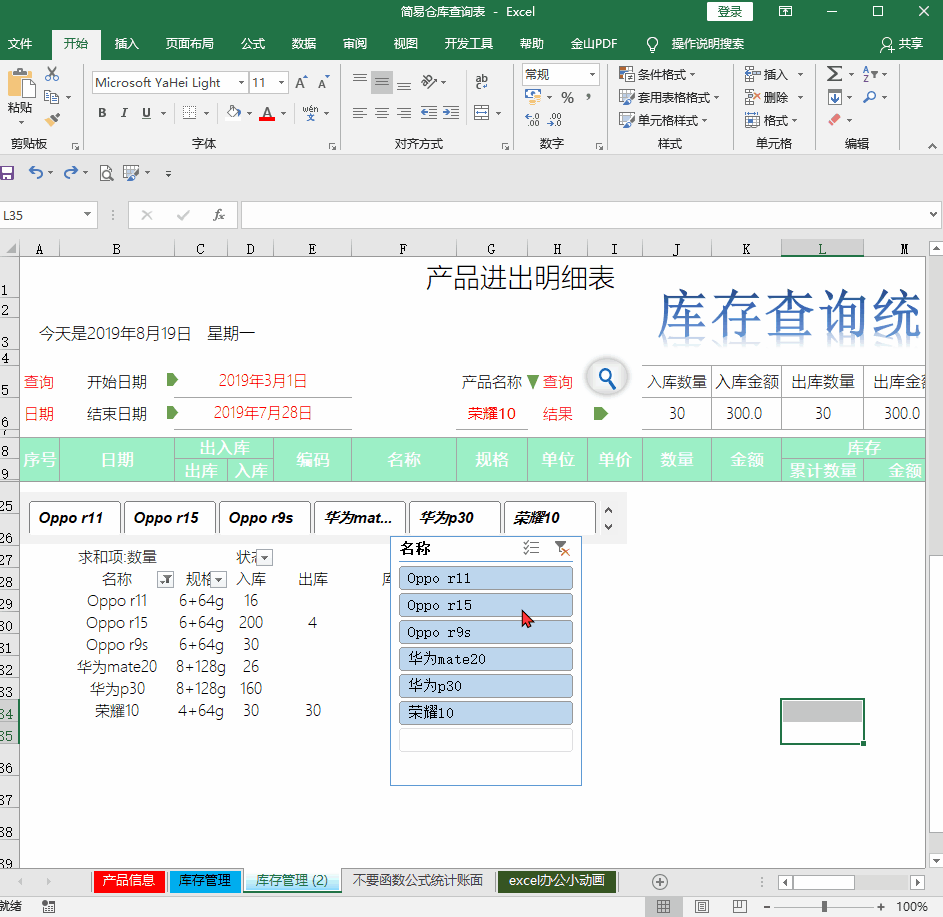Viewport: 943px width, 917px height.
Task: Open the 条件格式 dropdown
Action: pos(657,75)
